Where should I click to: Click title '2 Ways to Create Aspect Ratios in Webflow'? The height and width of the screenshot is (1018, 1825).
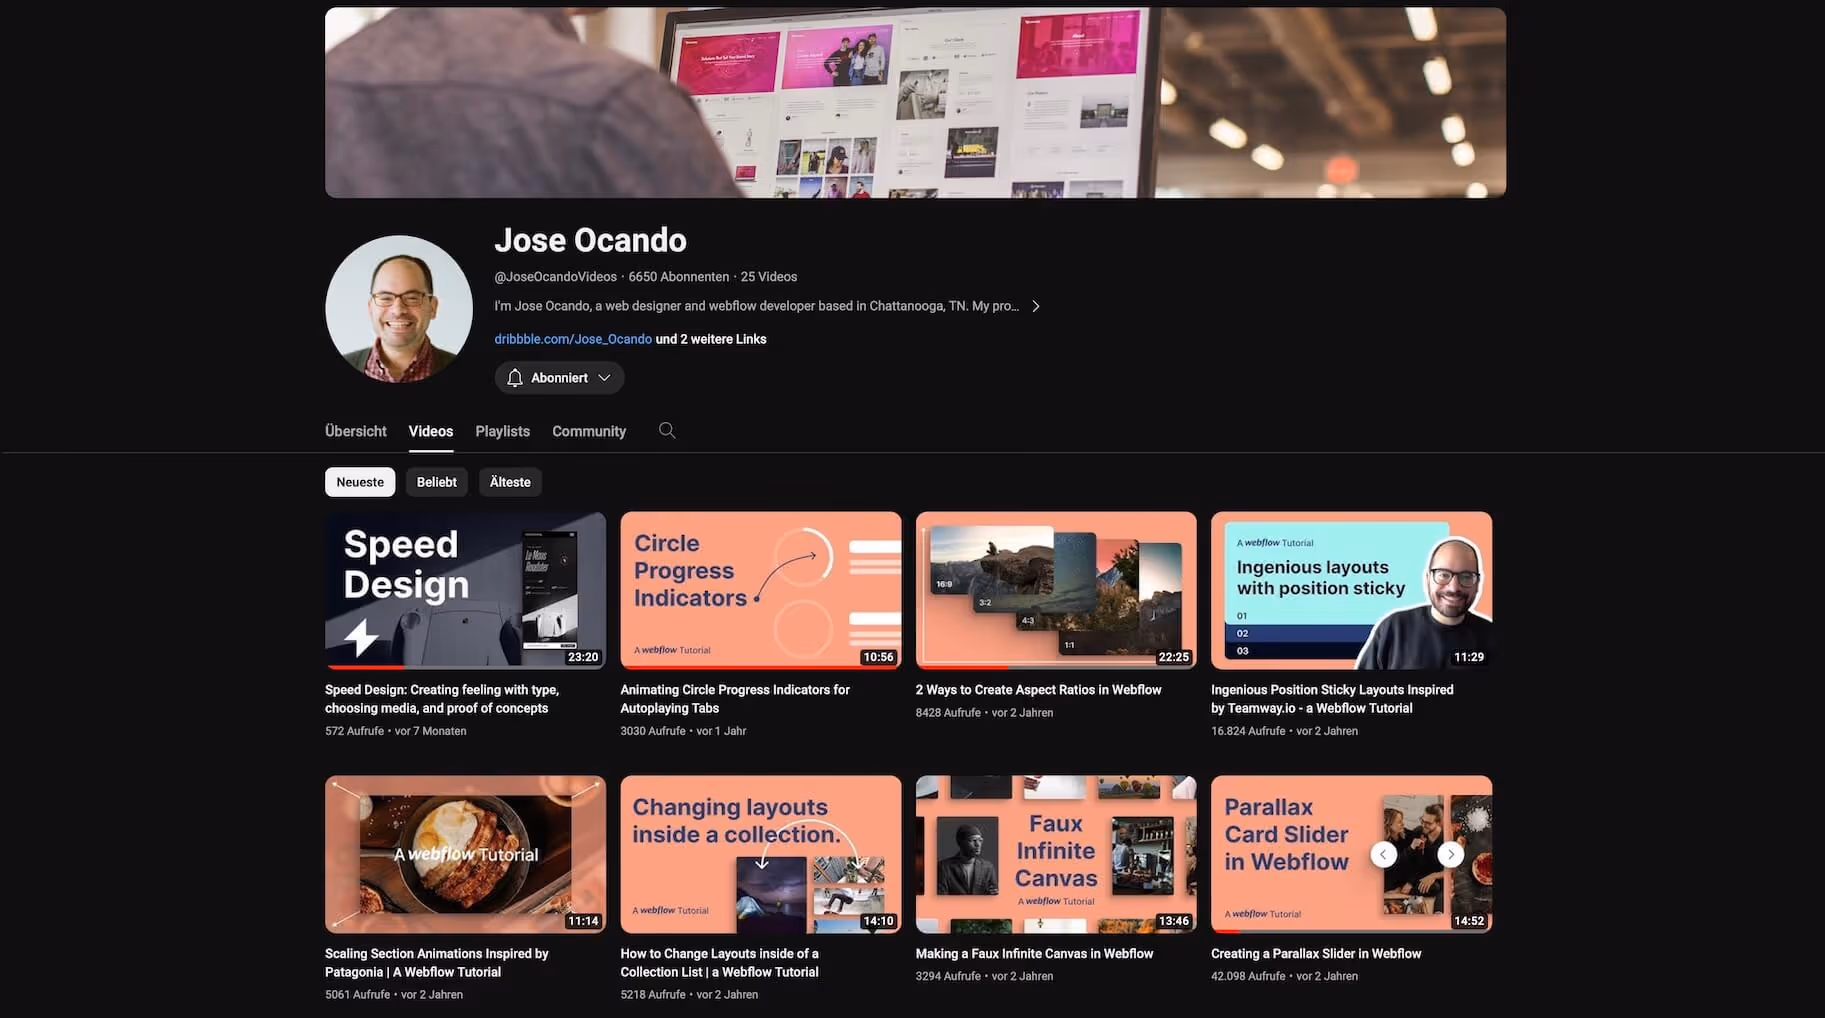click(x=1038, y=690)
